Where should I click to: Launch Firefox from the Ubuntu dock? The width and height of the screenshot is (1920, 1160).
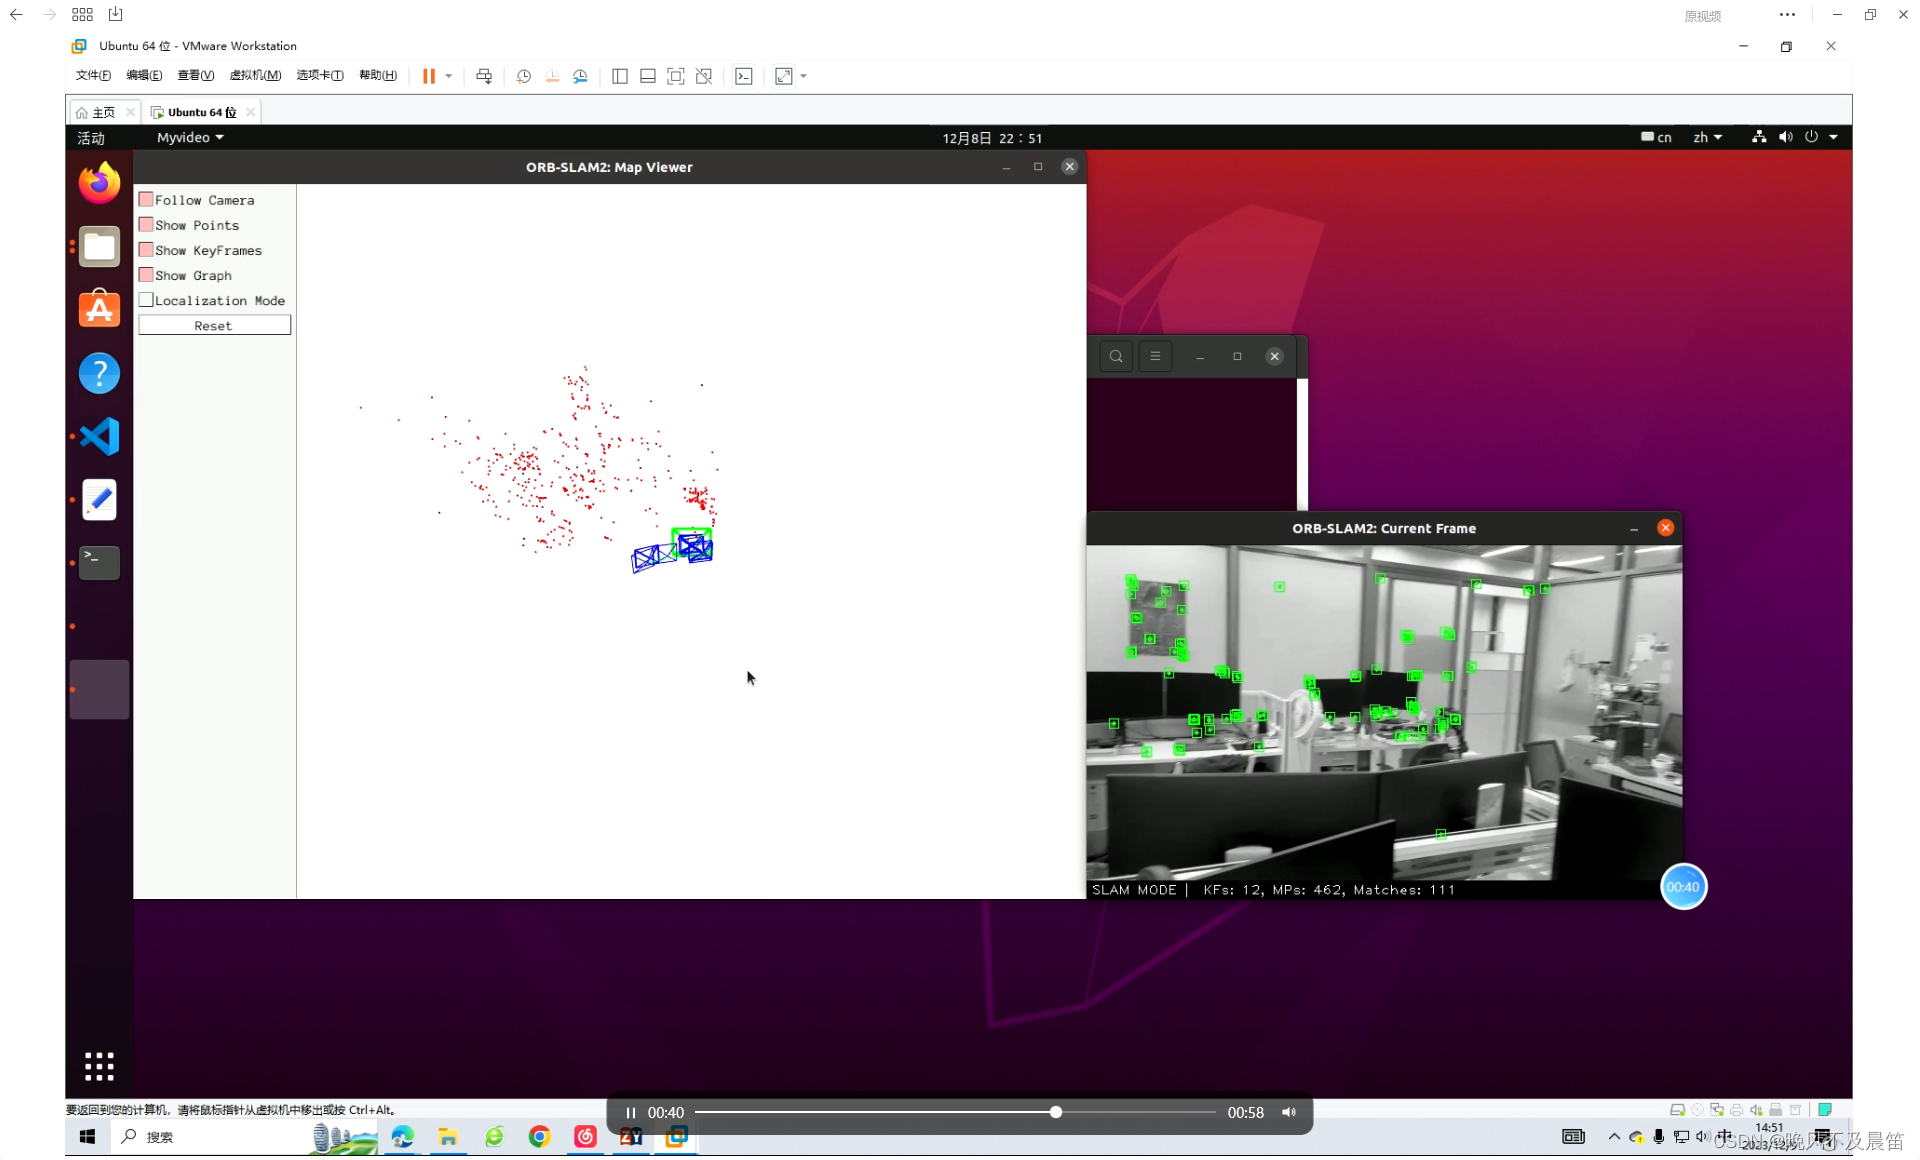(x=99, y=183)
